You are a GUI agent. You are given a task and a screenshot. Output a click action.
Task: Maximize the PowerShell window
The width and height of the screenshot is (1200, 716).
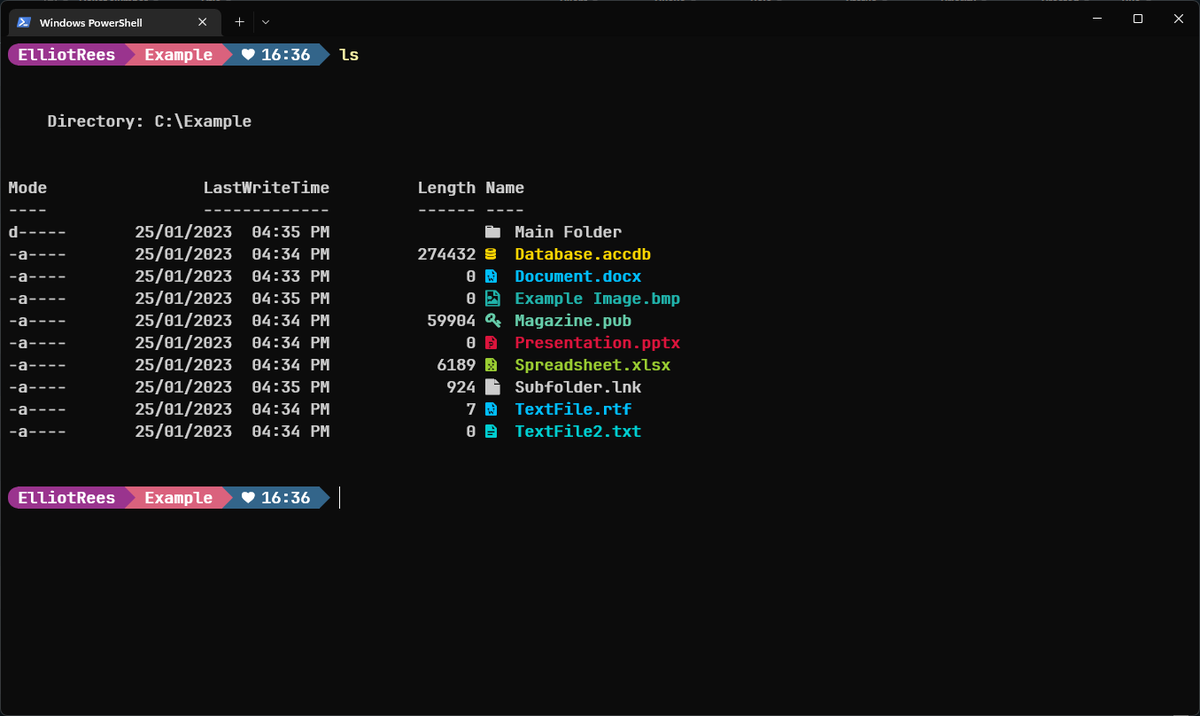[x=1137, y=19]
